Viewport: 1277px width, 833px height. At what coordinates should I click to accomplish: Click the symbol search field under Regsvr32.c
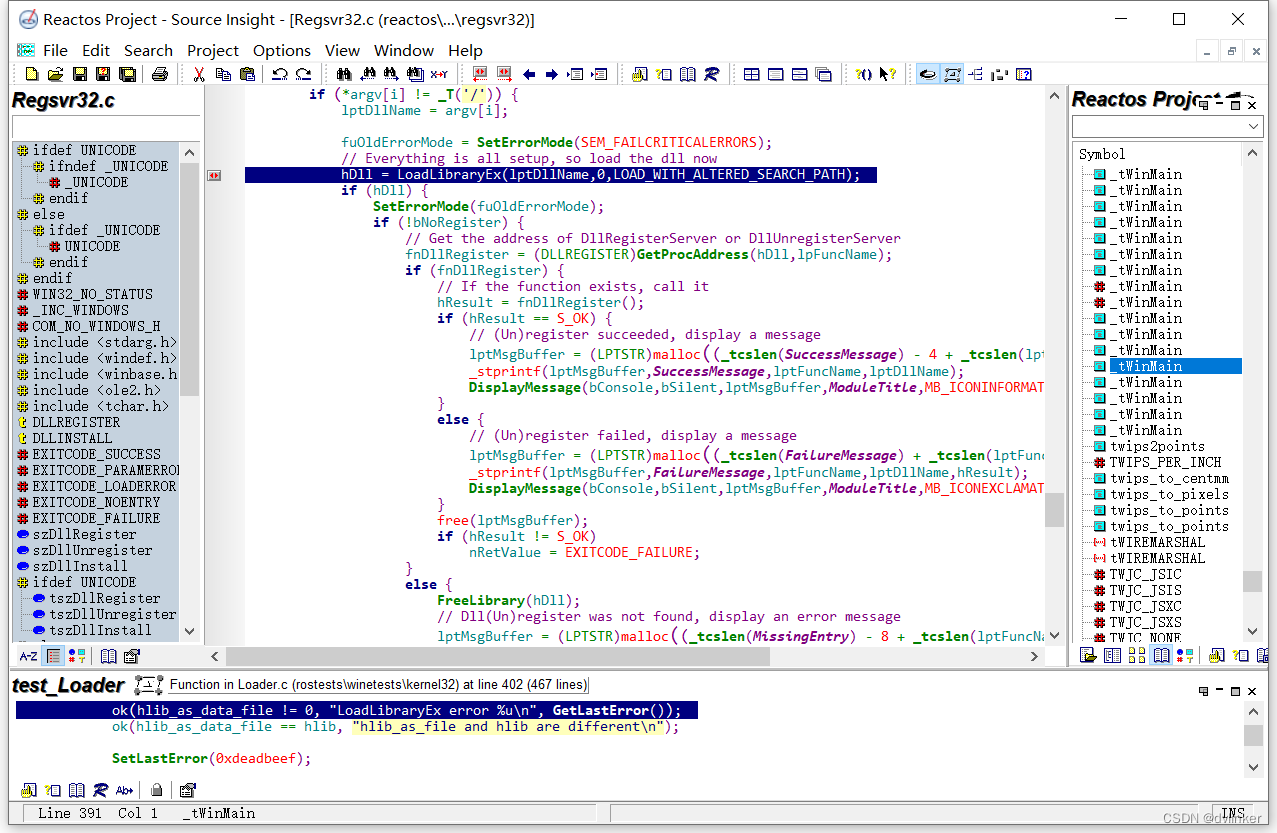tap(106, 127)
